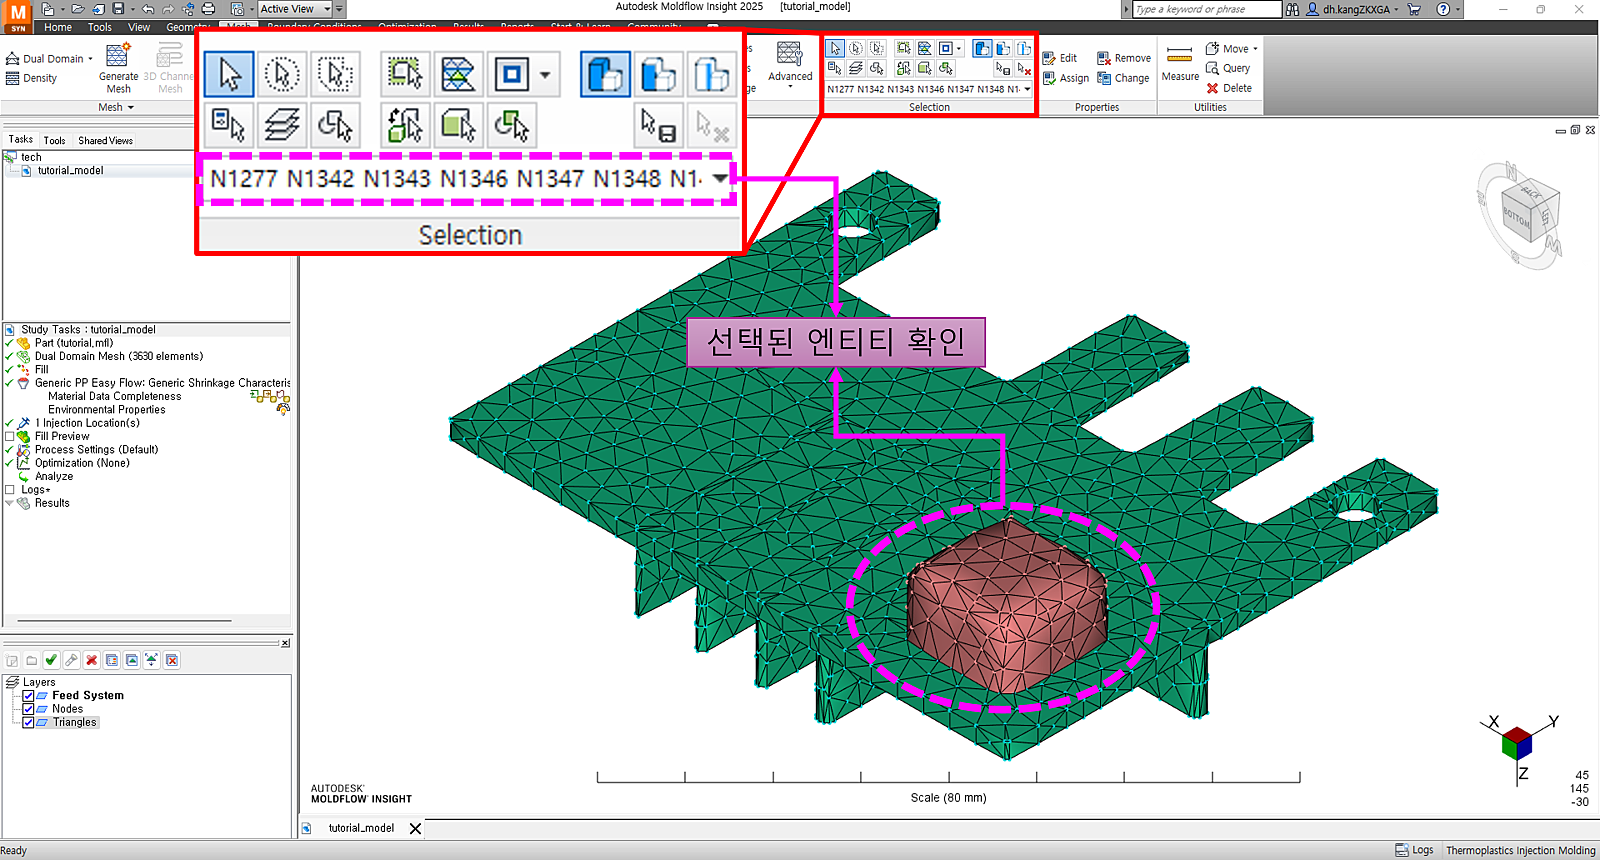Screen dimensions: 1600x860
Task: Click the Print icon in quick access toolbar
Action: tap(208, 9)
